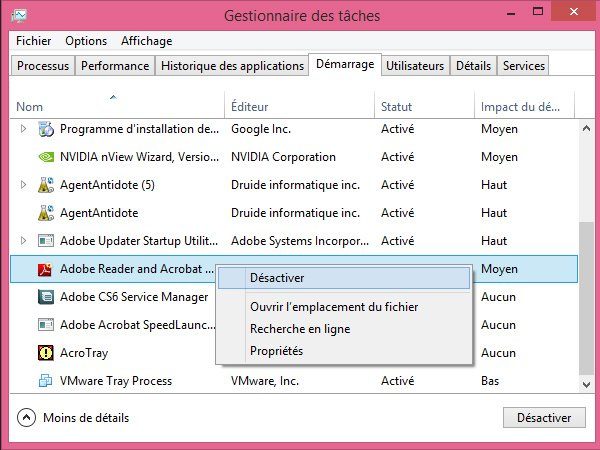
Task: Open the Affichage menu
Action: [147, 41]
